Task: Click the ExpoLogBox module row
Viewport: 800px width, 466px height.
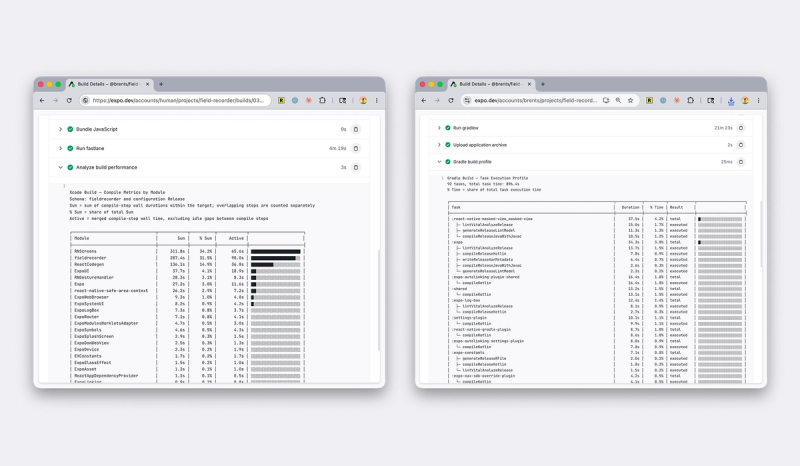Action: 187,310
